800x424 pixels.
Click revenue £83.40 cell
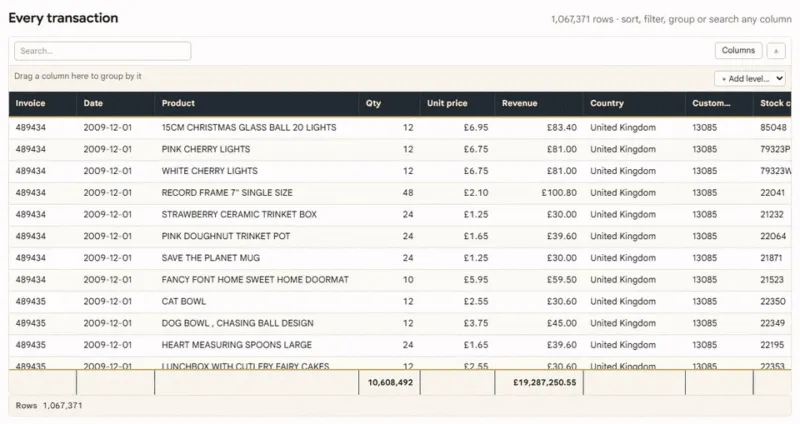pyautogui.click(x=539, y=128)
